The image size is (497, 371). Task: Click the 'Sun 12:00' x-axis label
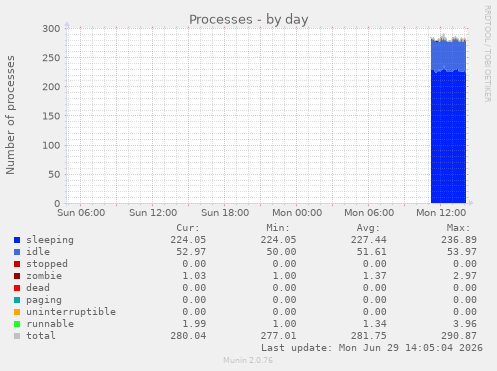(x=153, y=213)
